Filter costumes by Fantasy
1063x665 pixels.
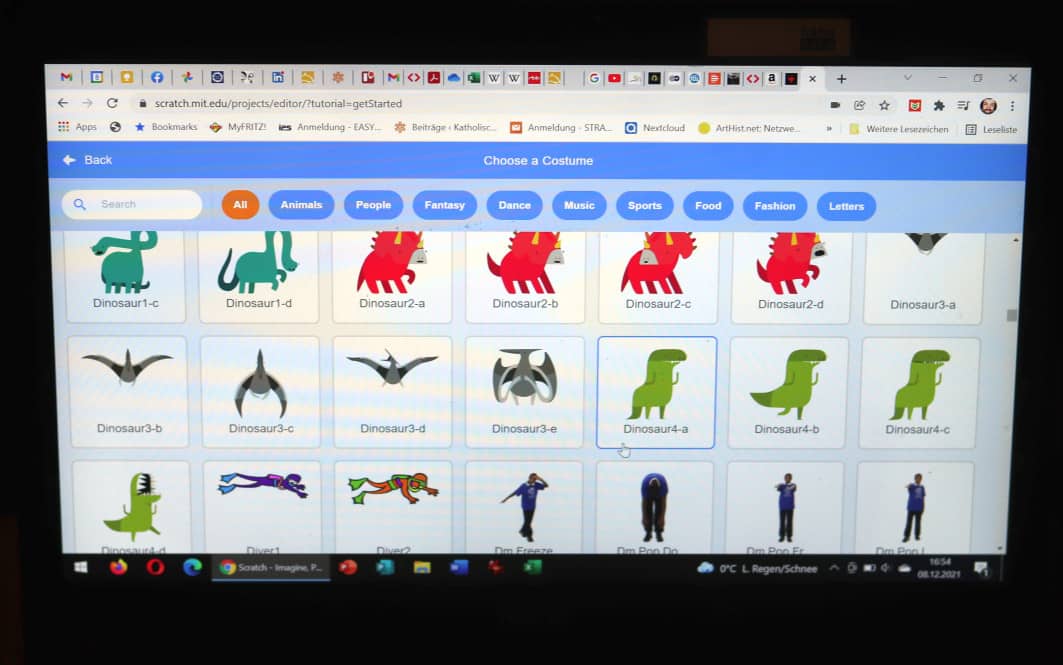(444, 205)
